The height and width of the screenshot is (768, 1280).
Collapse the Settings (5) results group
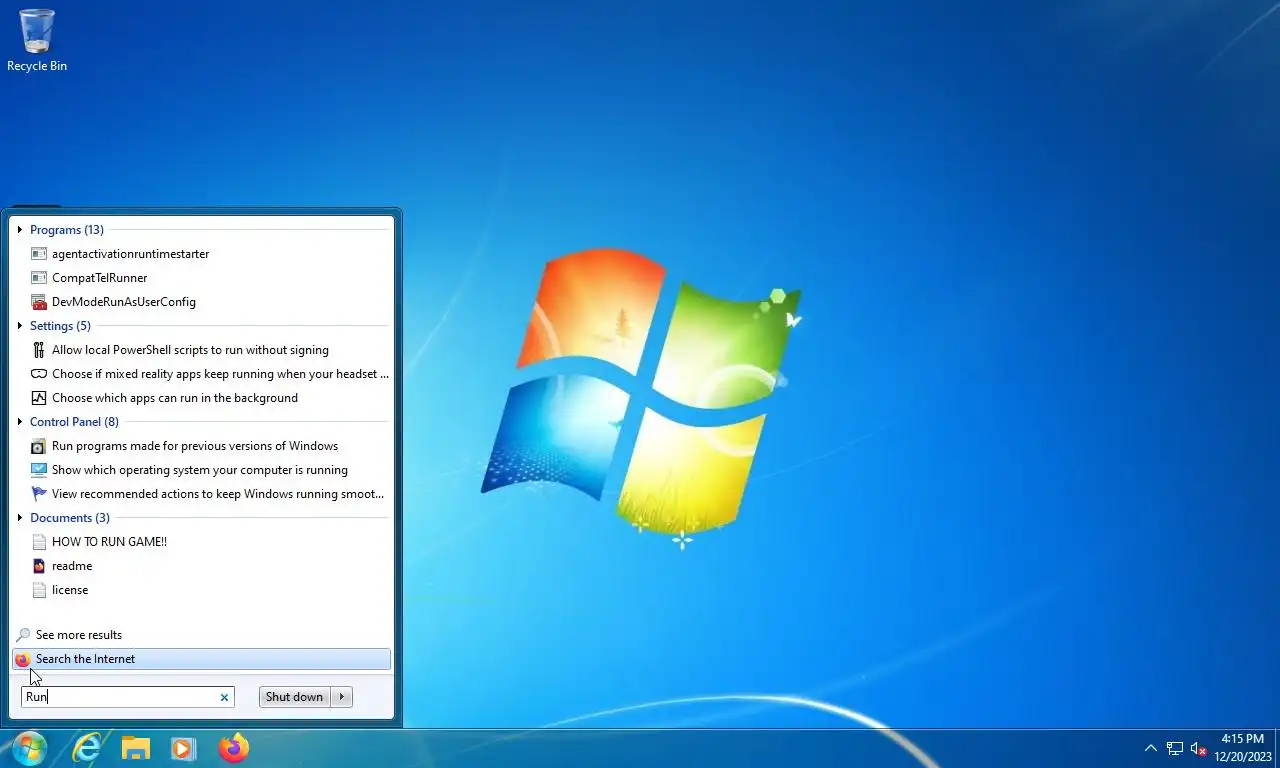(20, 326)
